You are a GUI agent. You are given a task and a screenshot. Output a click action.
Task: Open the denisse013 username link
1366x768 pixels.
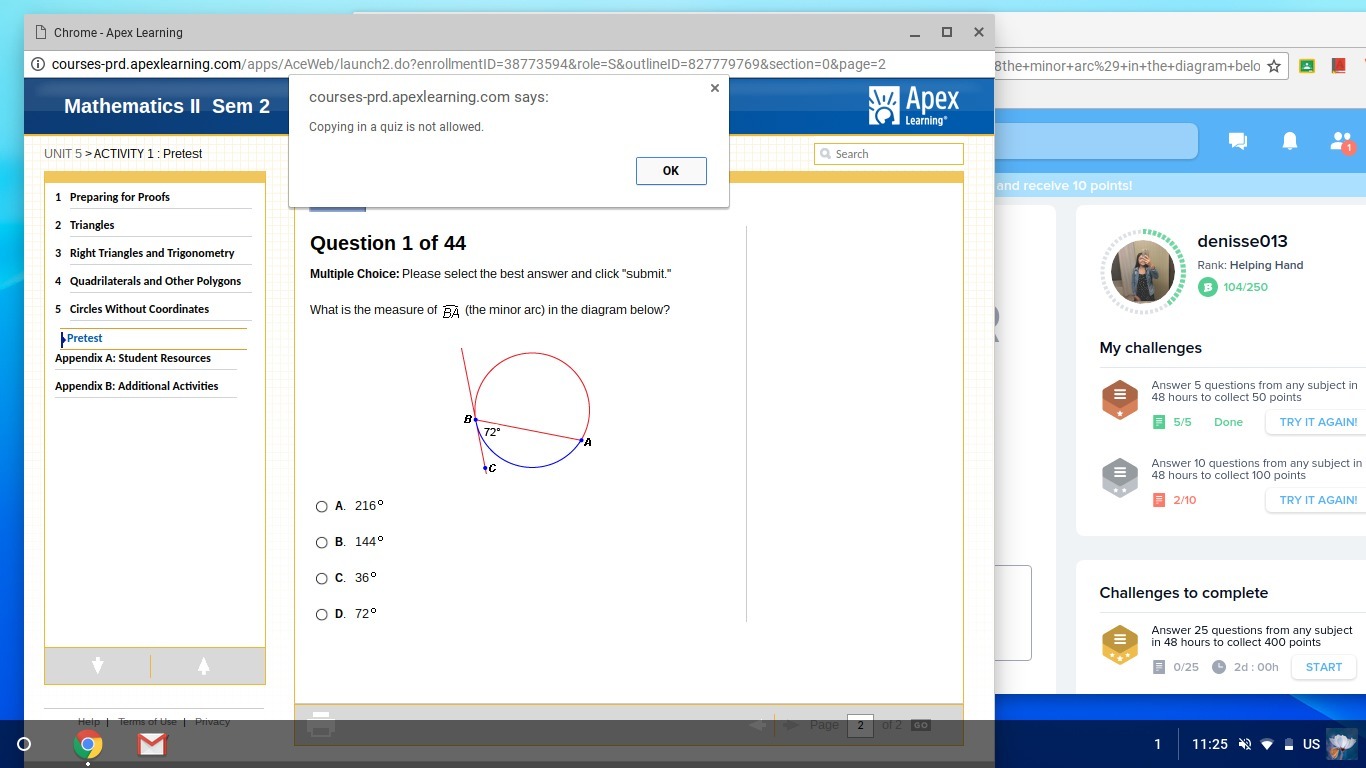[1242, 241]
